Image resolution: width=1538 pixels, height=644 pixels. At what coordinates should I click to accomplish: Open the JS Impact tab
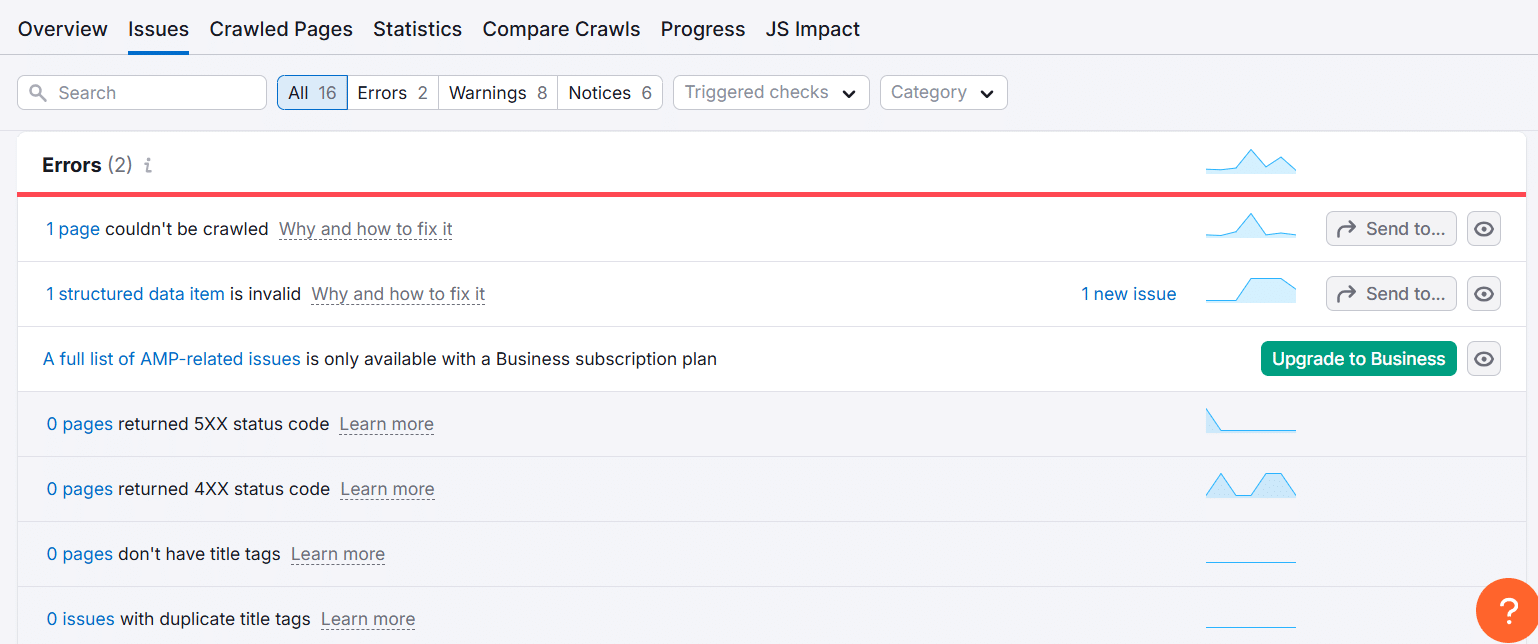[x=812, y=29]
